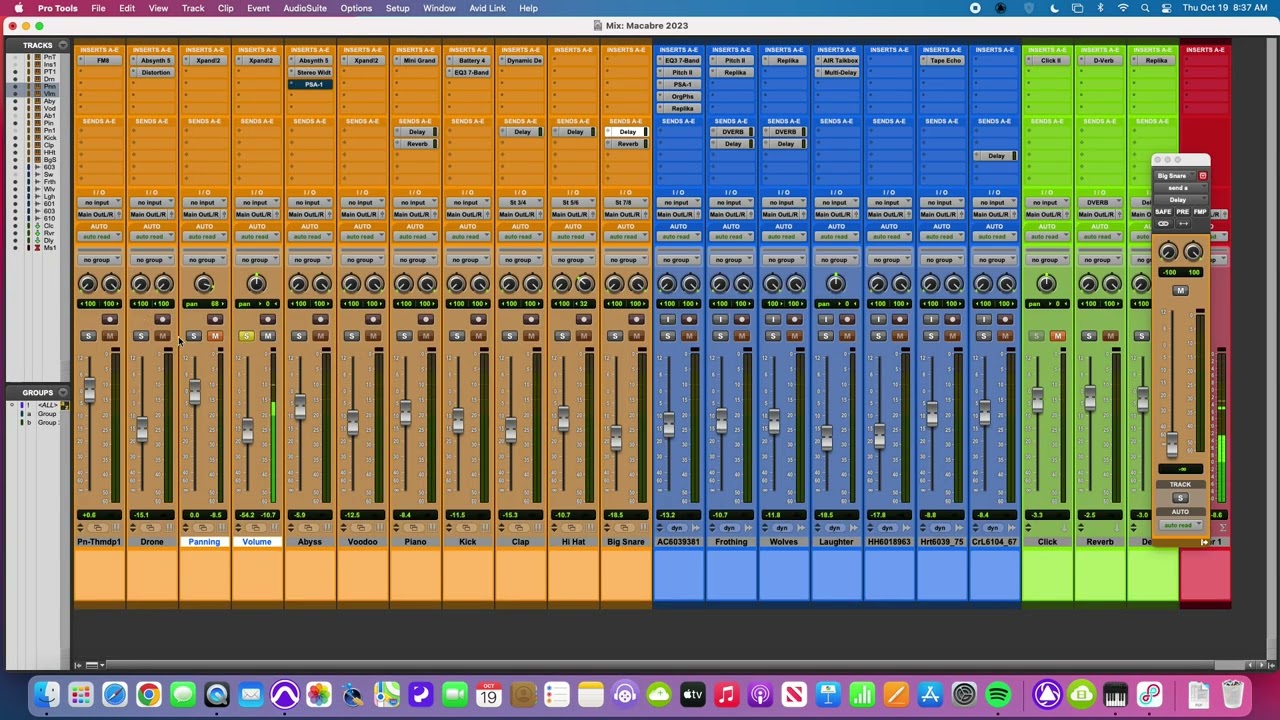Image resolution: width=1280 pixels, height=720 pixels.
Task: Click the inverse pan arrow icon in send window
Action: point(1183,224)
